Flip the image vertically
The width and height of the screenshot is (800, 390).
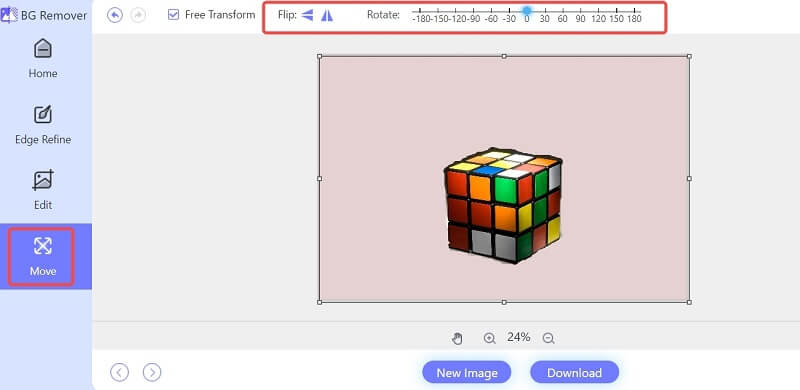(x=307, y=15)
